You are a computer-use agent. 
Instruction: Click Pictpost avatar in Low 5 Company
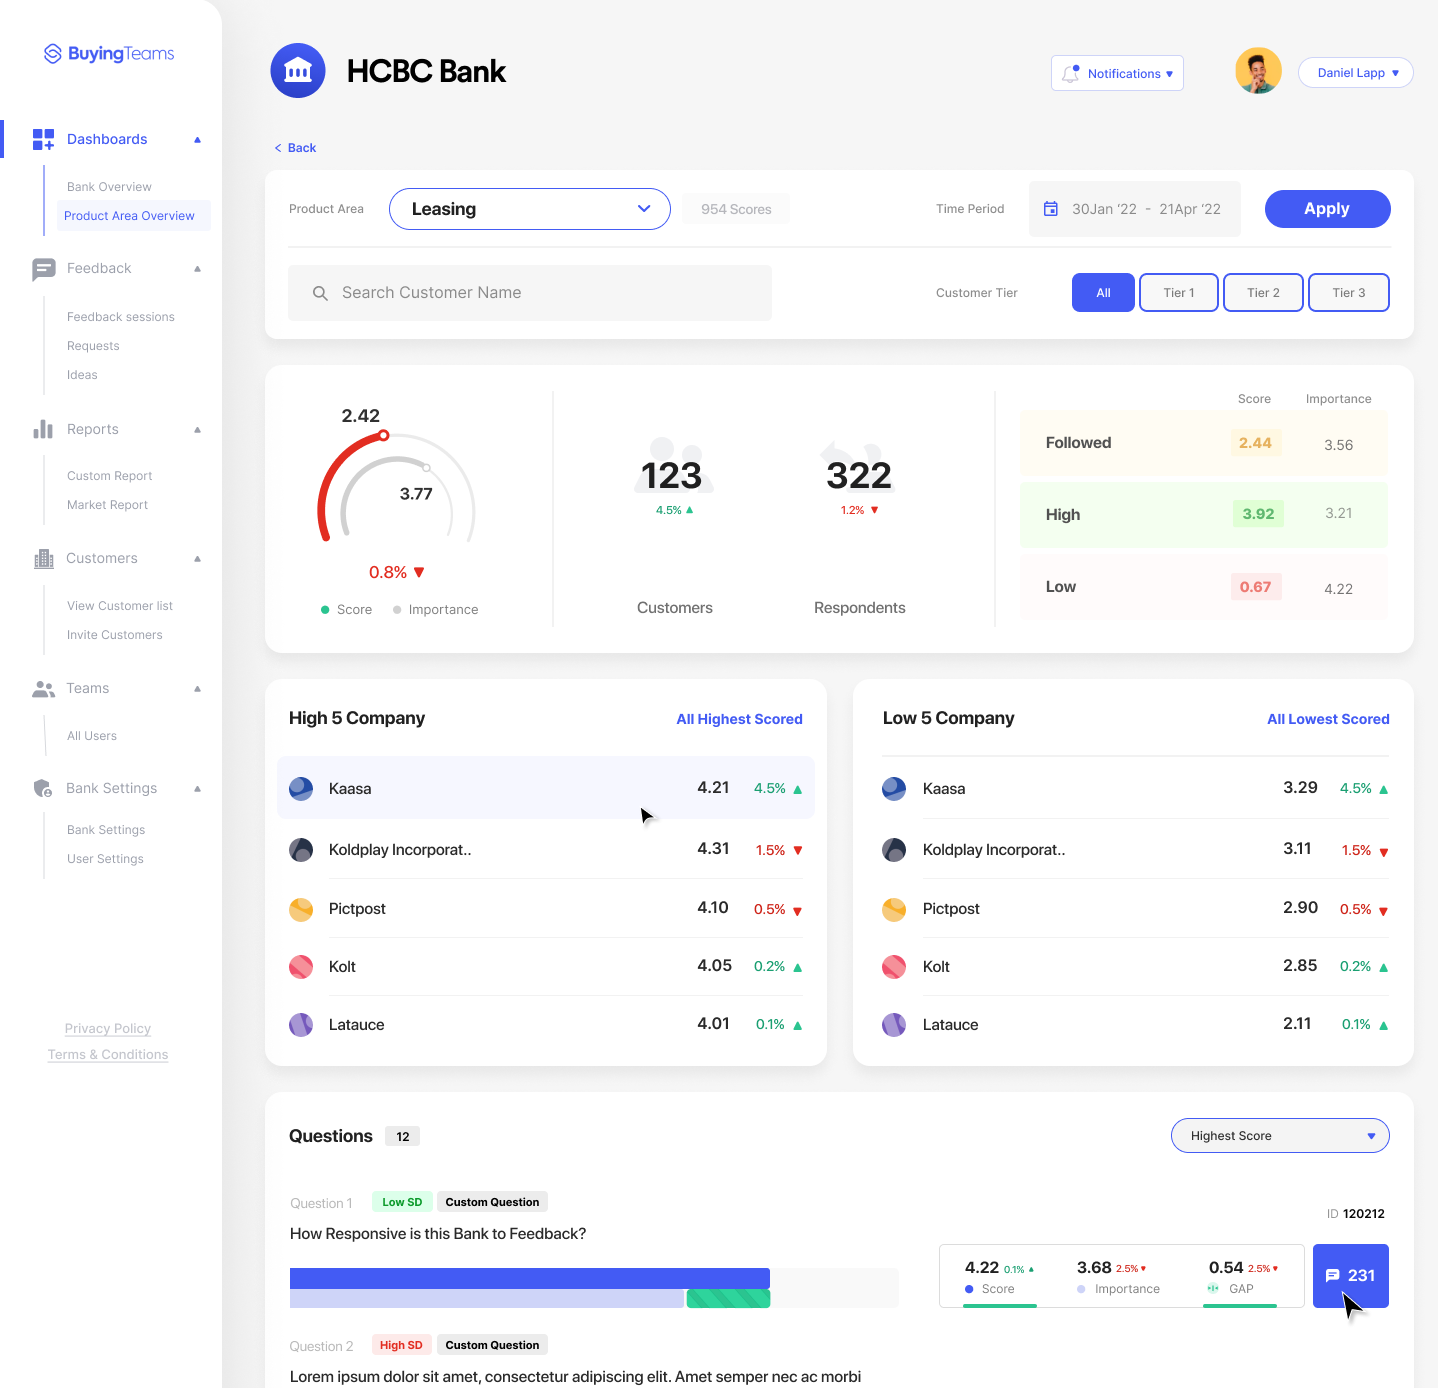tap(894, 909)
